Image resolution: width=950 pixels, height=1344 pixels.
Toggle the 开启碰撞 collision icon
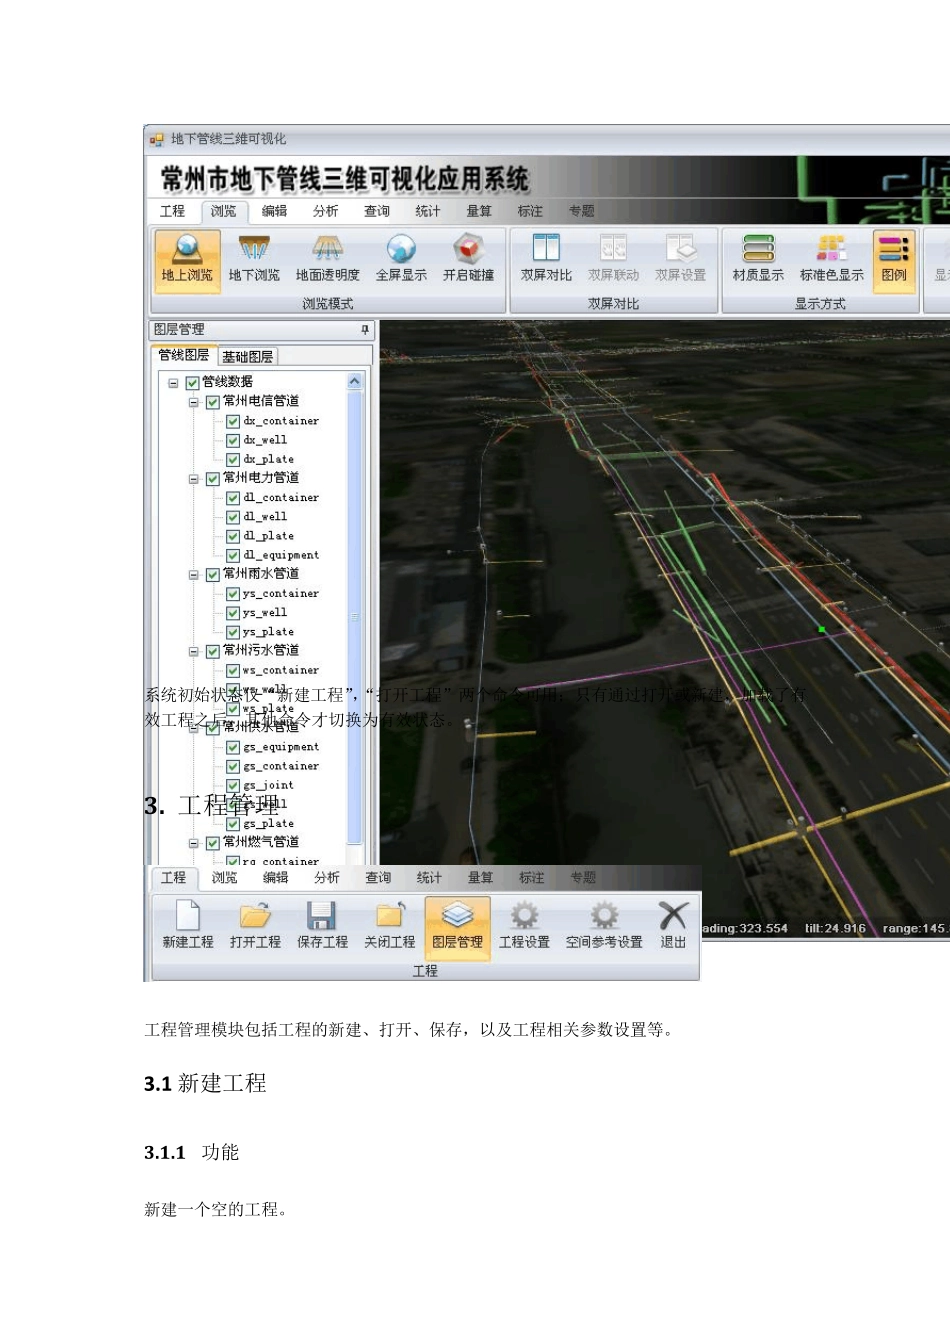coord(468,257)
